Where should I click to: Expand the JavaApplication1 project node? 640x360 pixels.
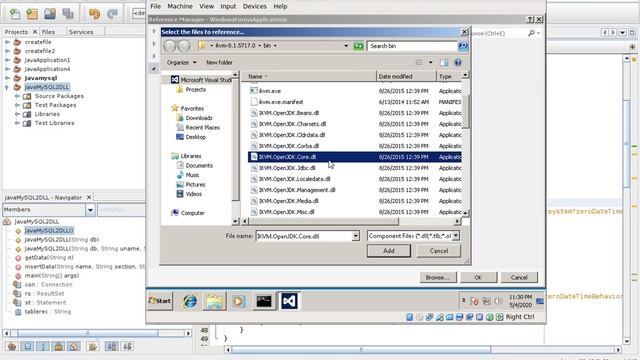7,60
